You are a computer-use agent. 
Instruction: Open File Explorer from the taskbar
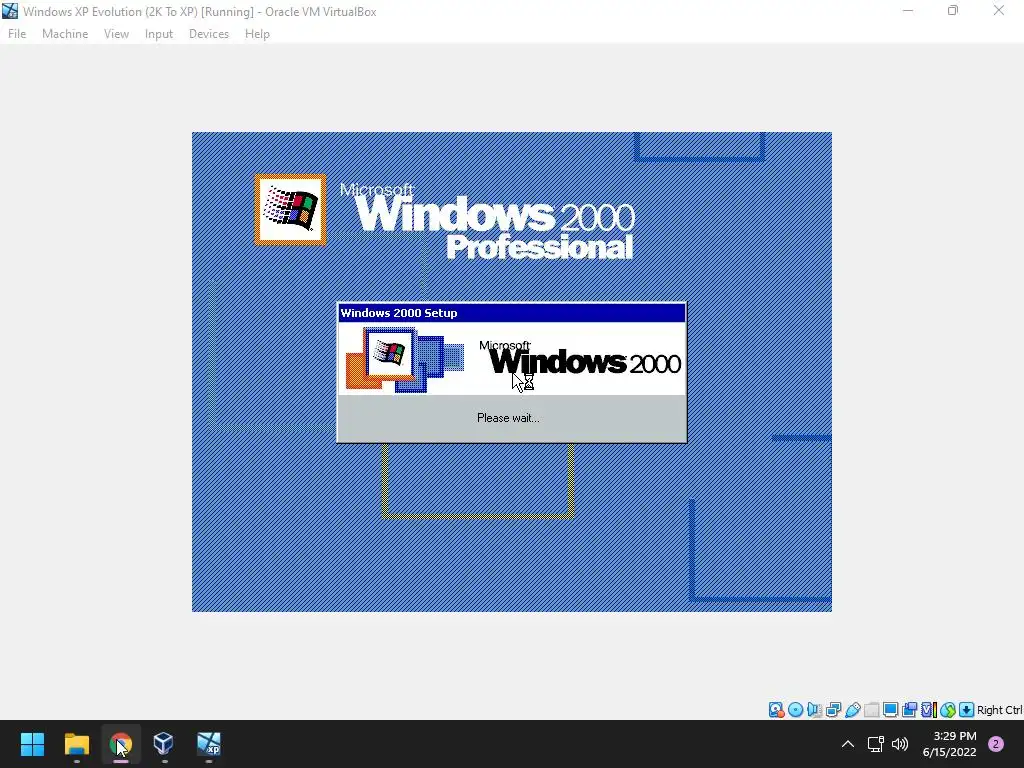click(x=76, y=744)
